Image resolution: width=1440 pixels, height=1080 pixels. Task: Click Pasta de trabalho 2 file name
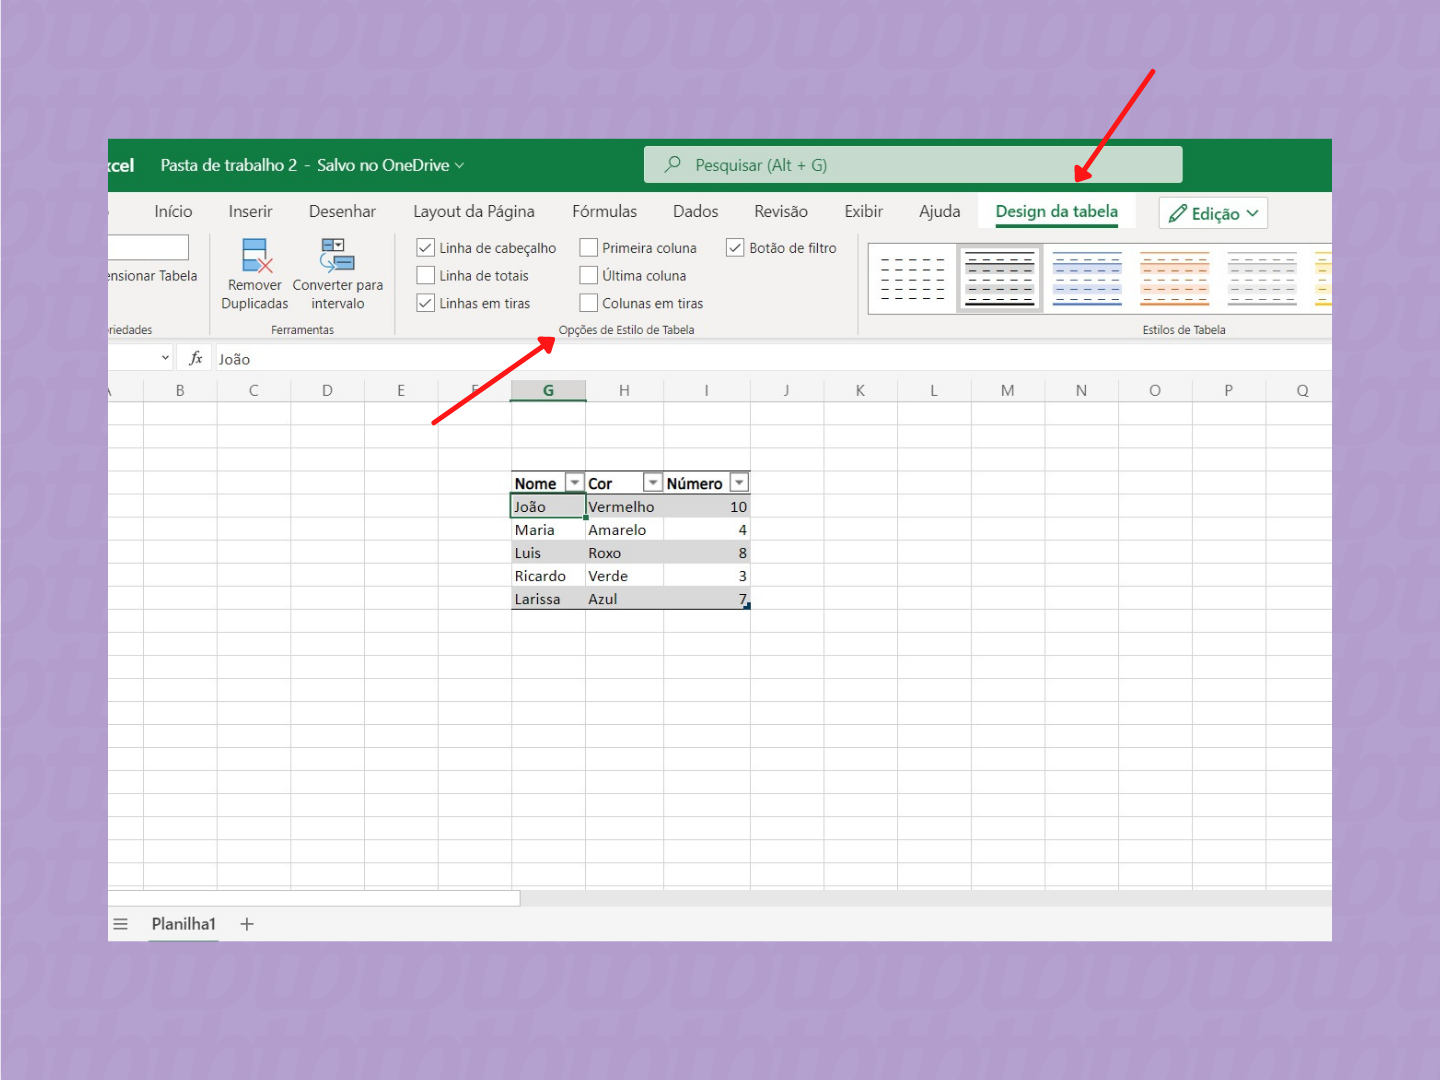click(229, 165)
